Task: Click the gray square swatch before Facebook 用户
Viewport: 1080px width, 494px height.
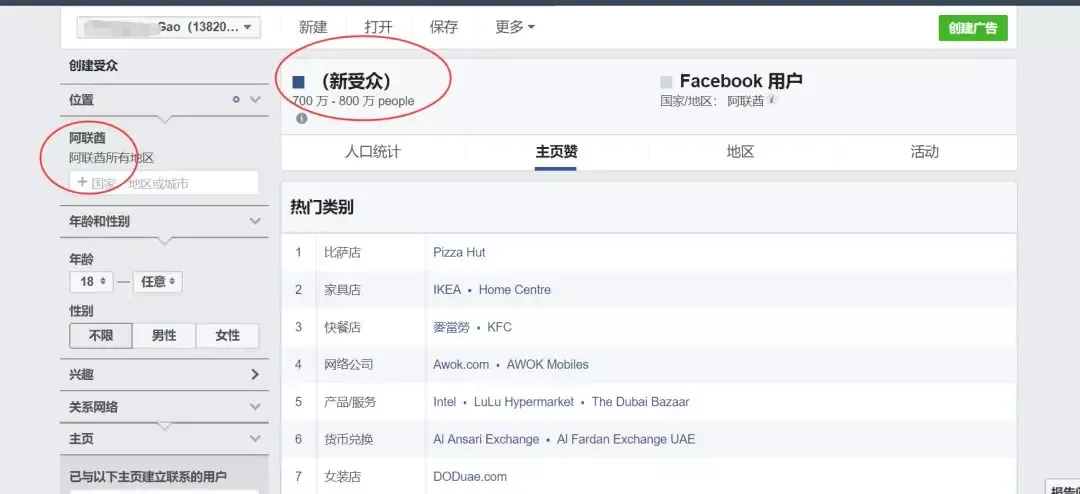Action: coord(666,82)
